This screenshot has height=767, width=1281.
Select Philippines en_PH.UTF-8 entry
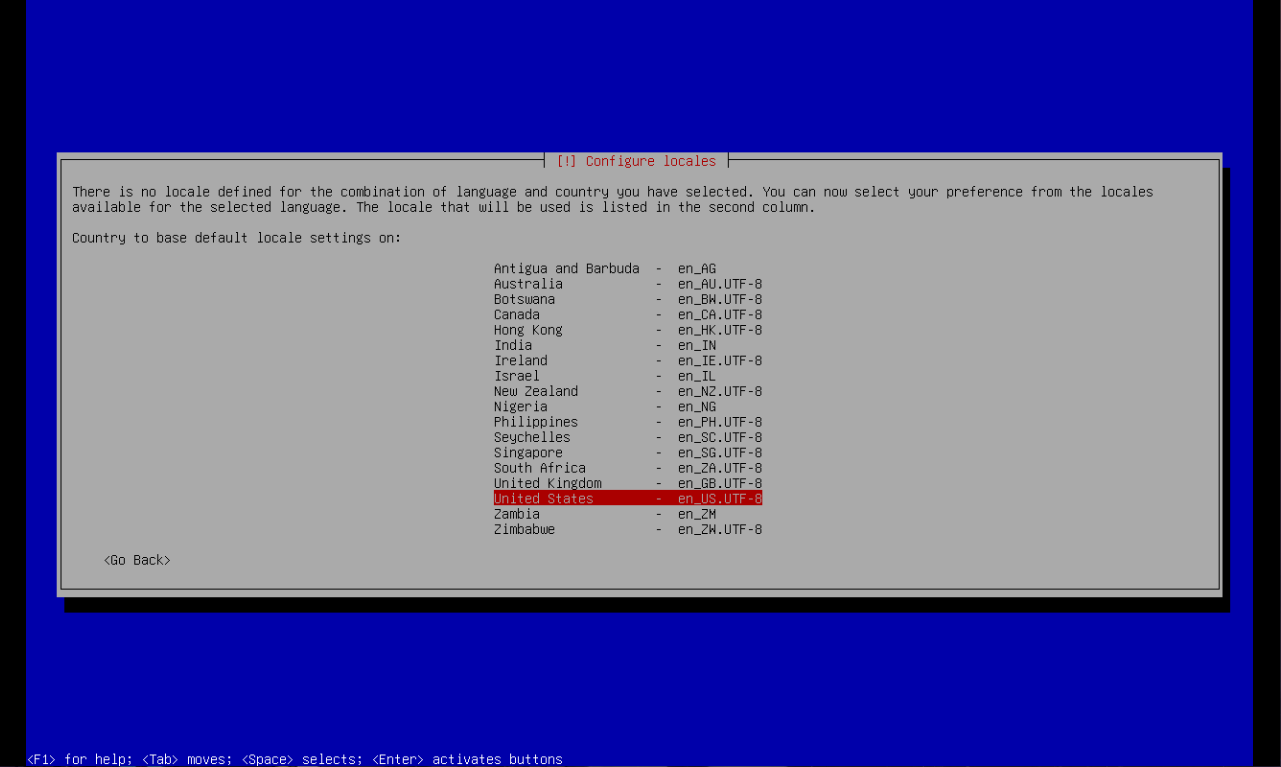pos(627,422)
